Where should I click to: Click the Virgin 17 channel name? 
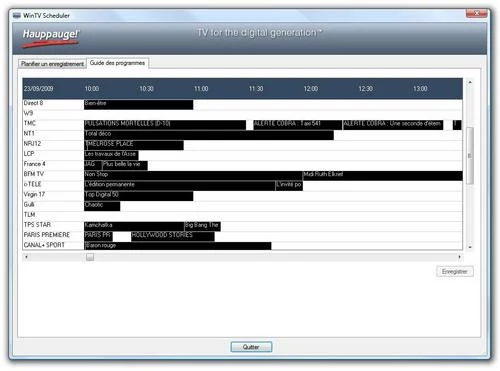click(34, 194)
